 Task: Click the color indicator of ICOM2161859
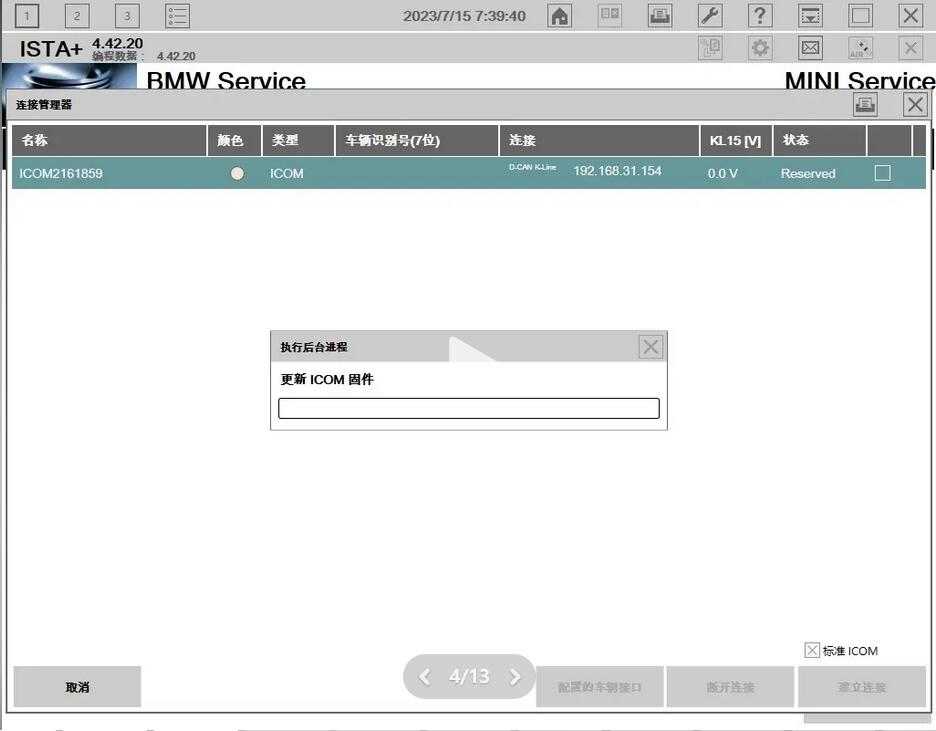point(238,173)
